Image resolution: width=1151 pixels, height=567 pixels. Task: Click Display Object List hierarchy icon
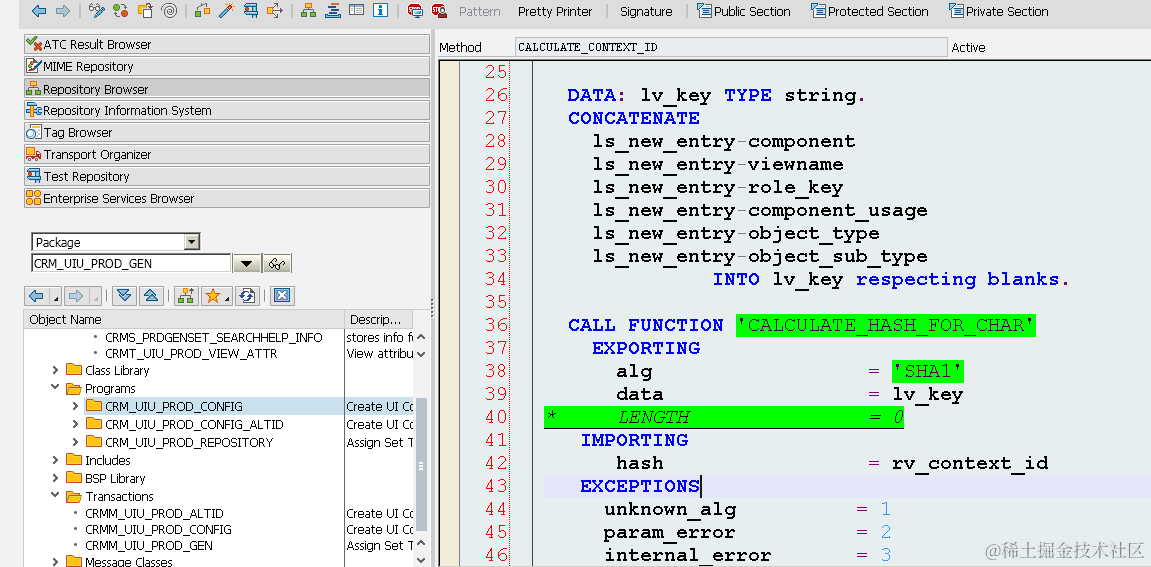309,11
